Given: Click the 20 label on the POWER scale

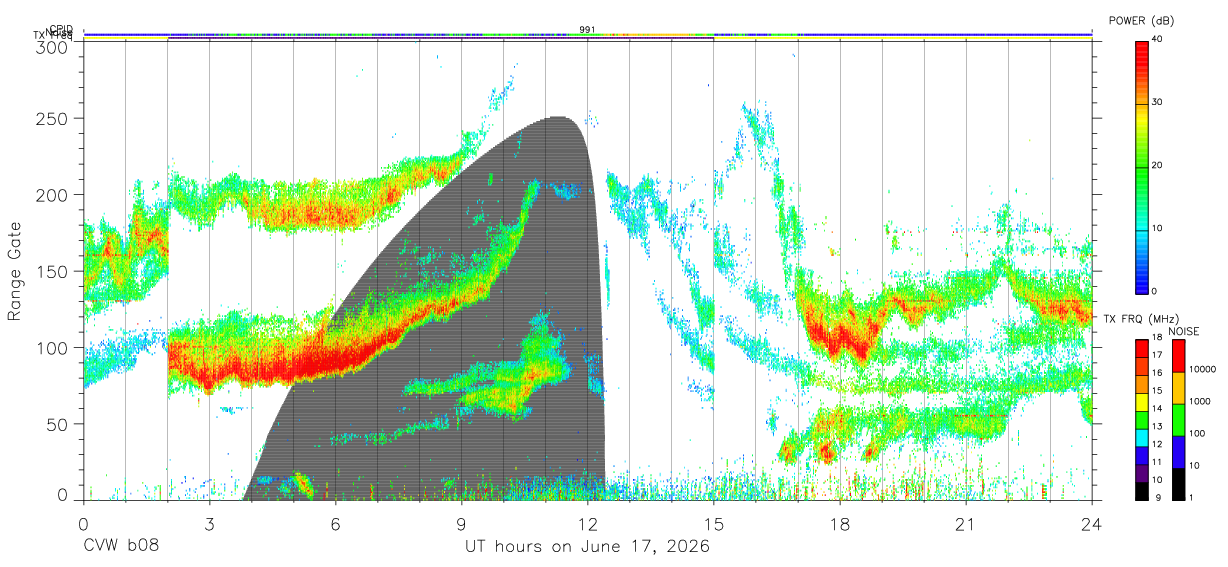Looking at the screenshot, I should click(x=1158, y=165).
